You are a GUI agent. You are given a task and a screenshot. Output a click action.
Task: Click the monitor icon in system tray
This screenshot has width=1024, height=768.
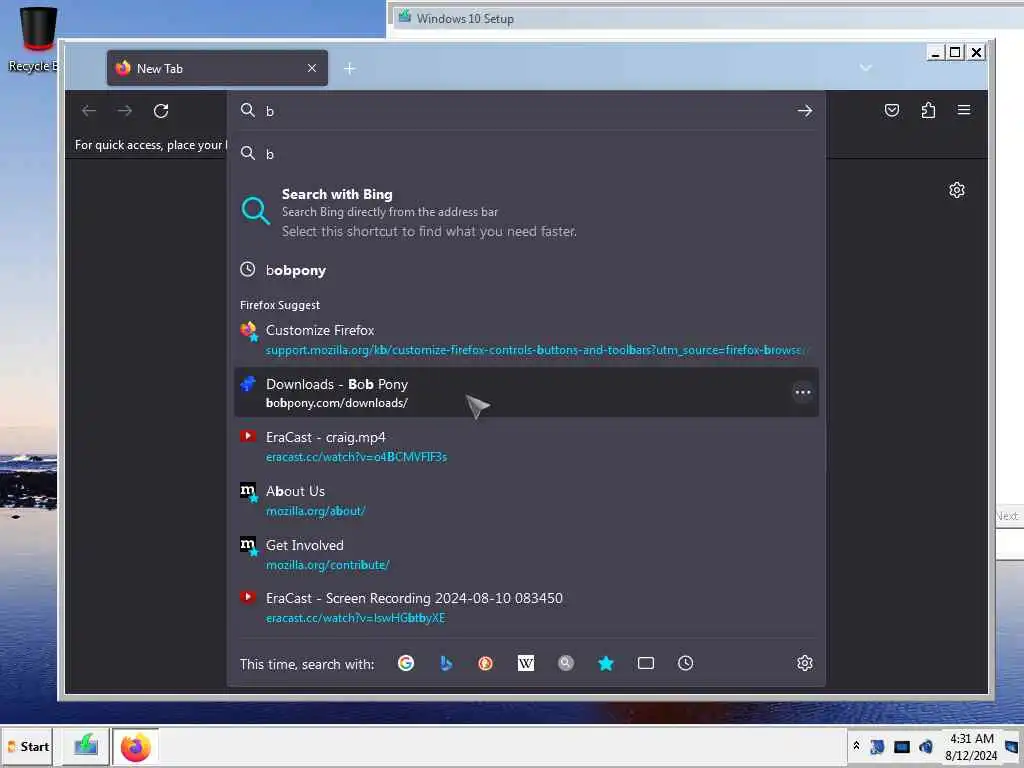(901, 746)
